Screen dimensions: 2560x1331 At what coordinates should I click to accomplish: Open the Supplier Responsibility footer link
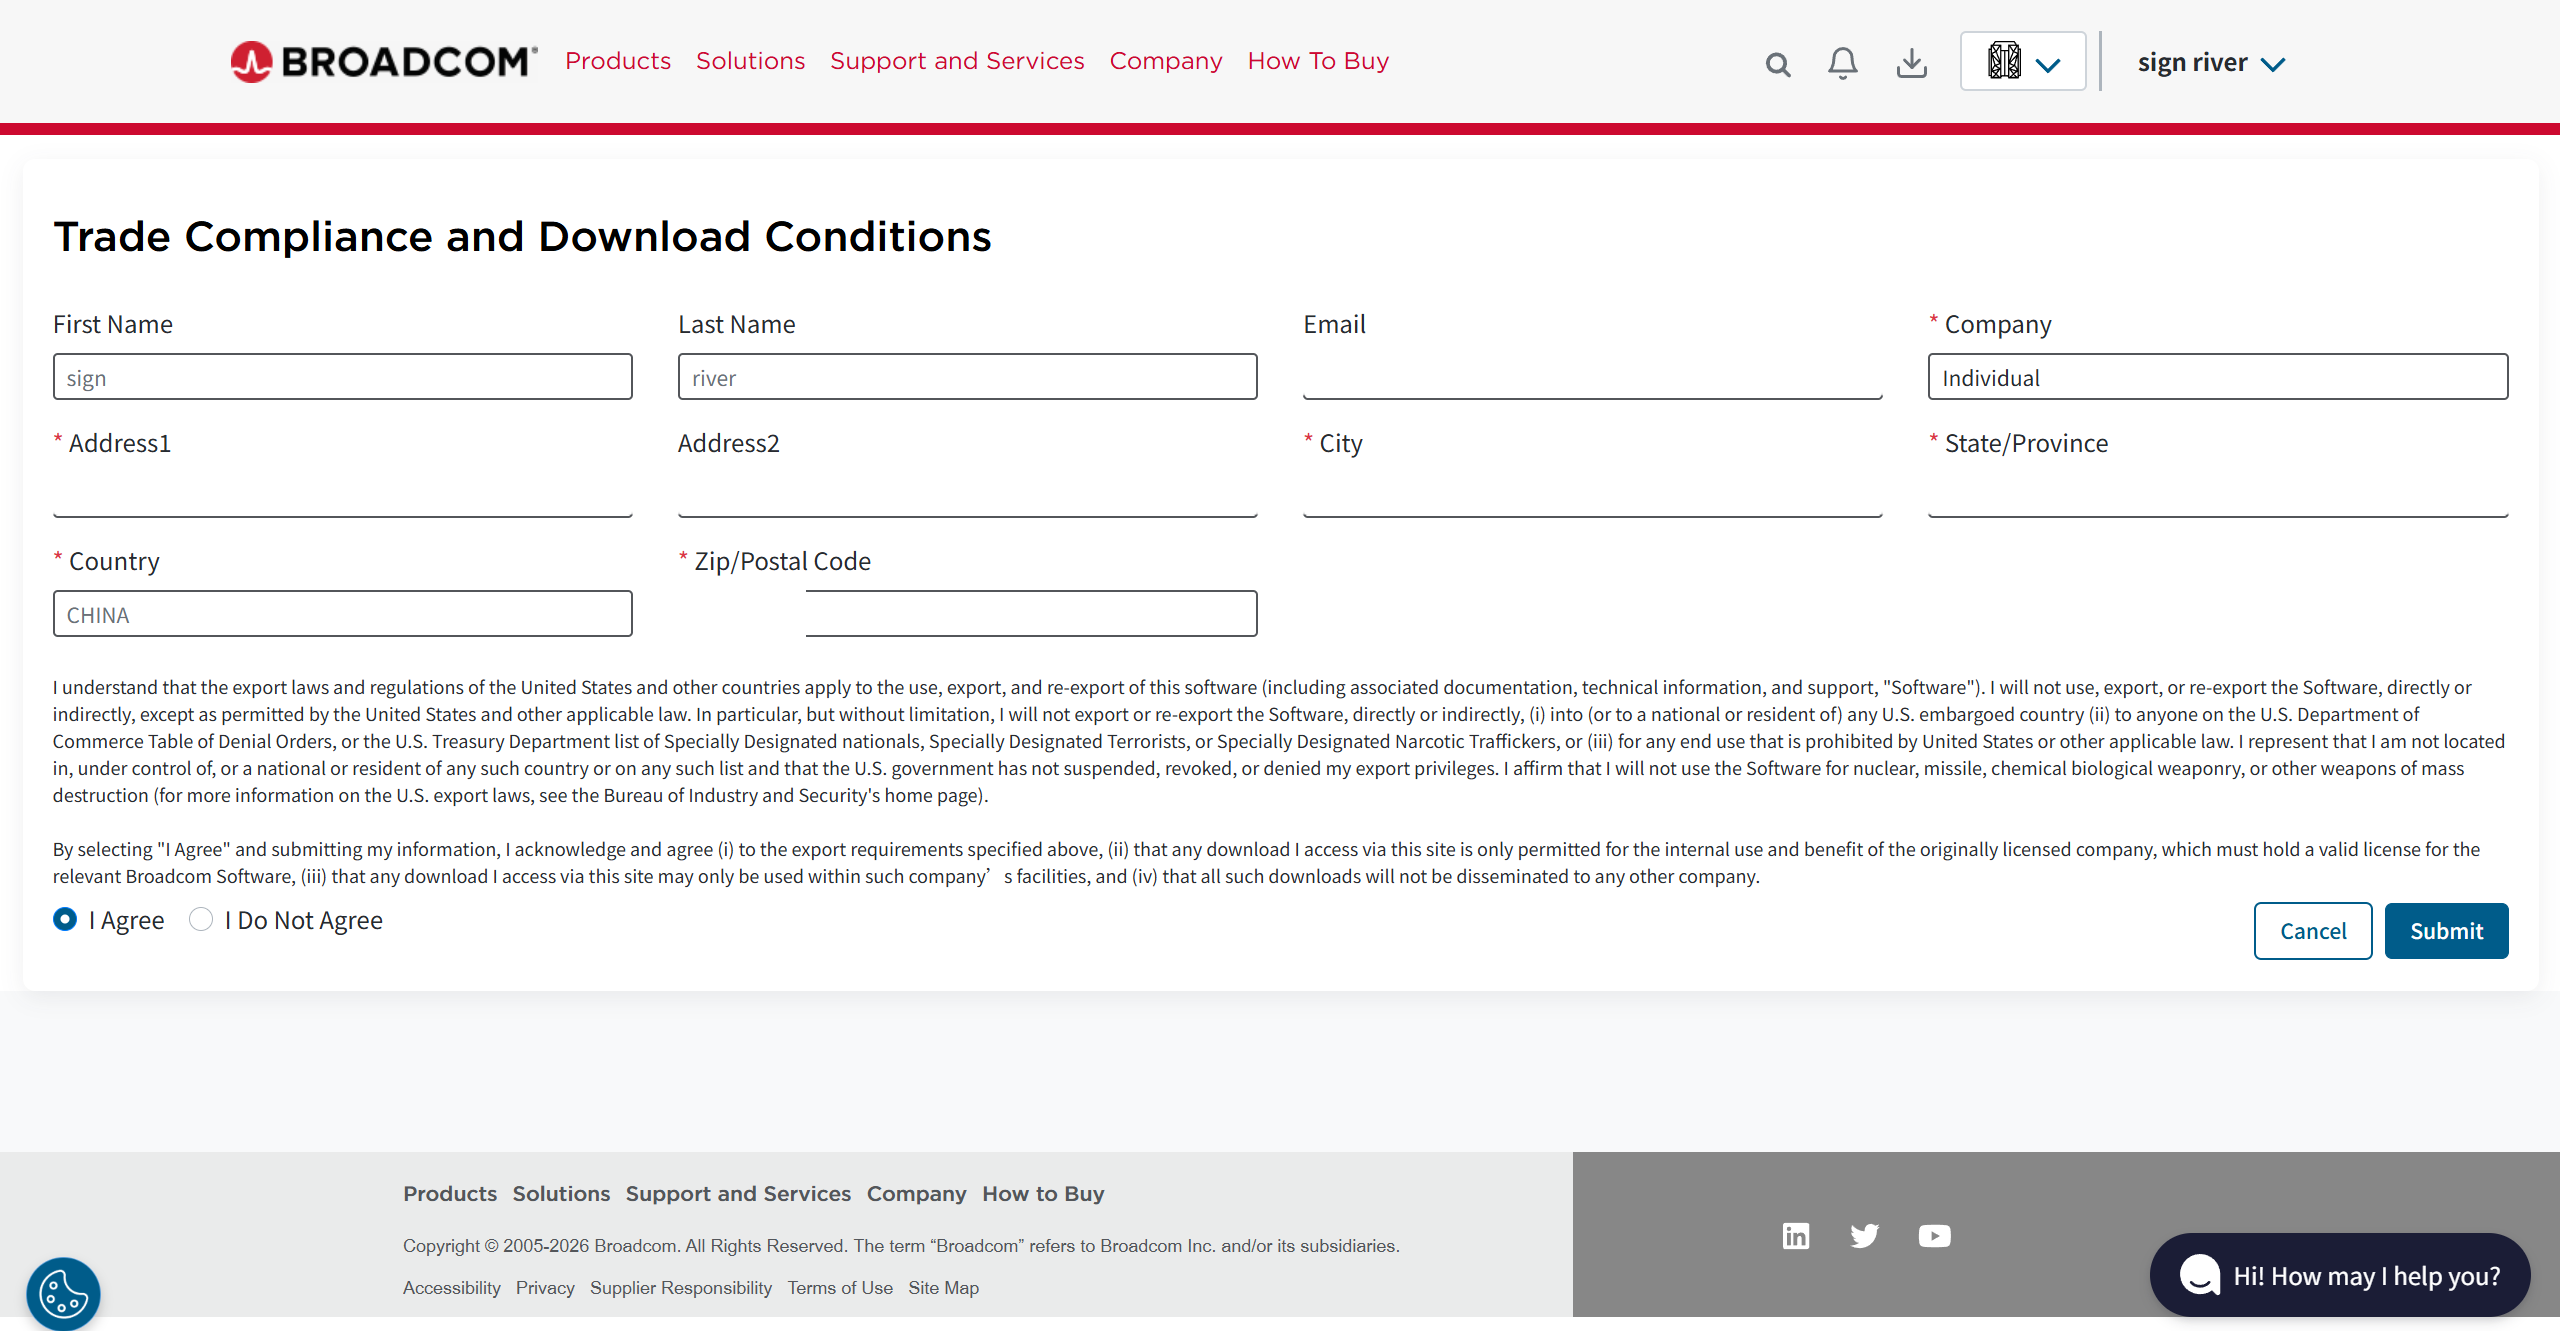[681, 1288]
